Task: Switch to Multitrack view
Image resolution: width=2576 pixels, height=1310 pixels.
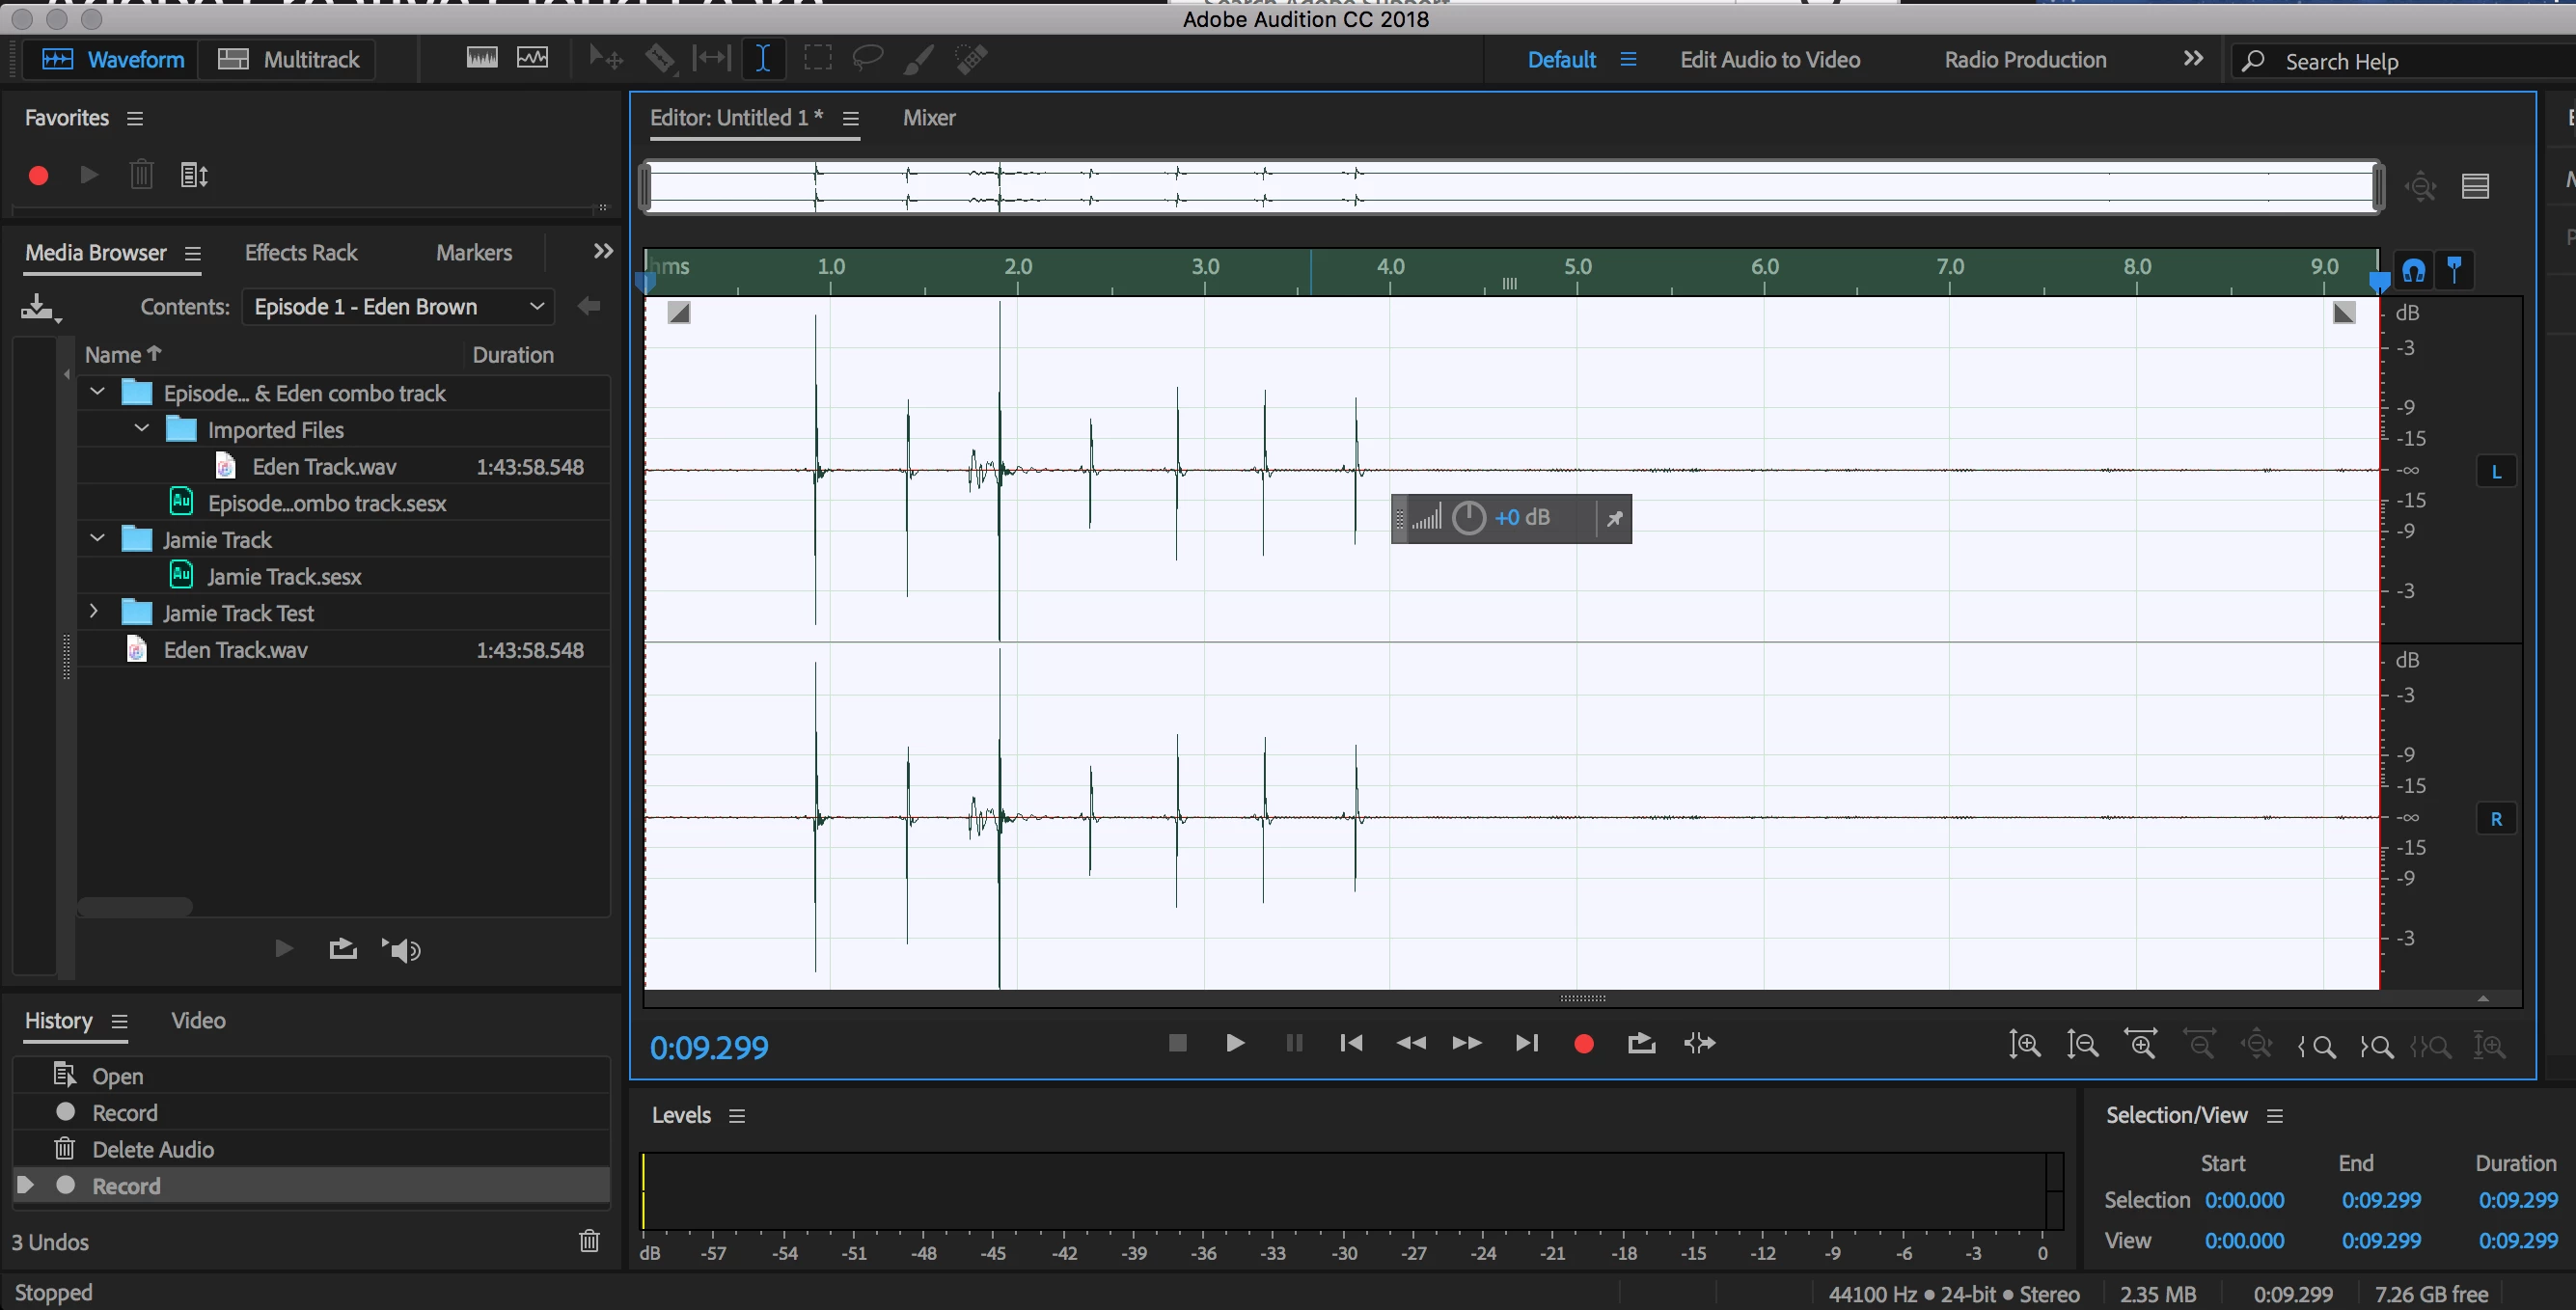Action: point(288,59)
